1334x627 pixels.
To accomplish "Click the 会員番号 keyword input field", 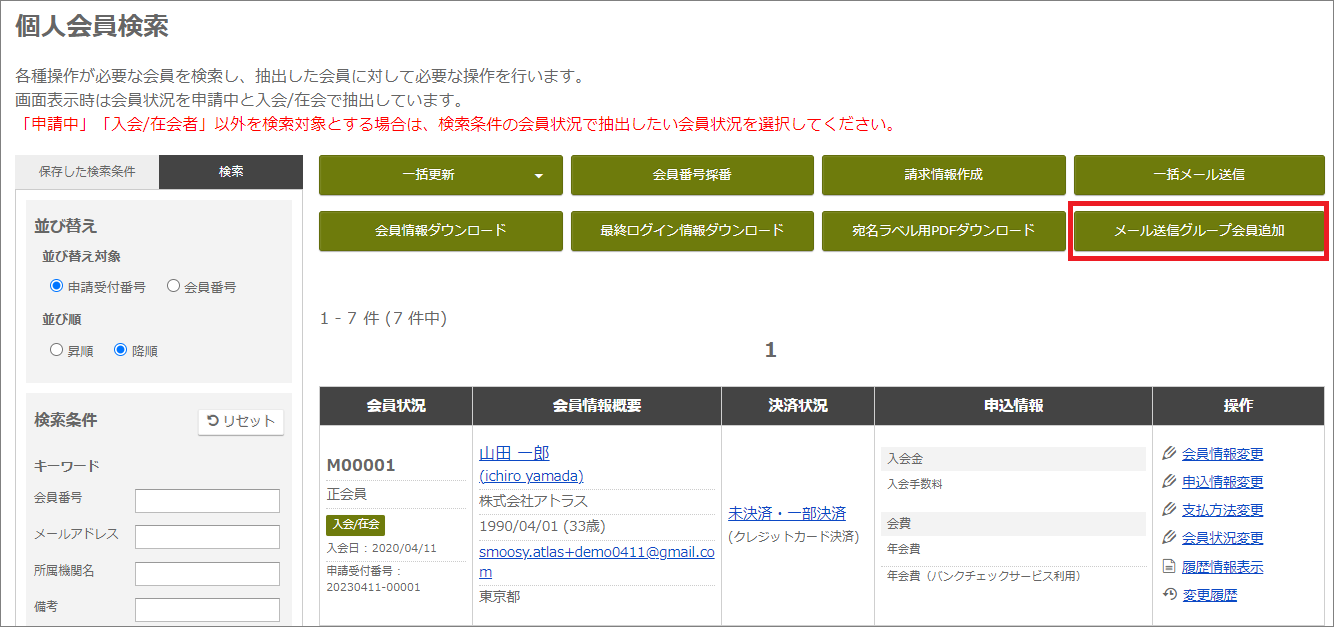I will pos(207,500).
